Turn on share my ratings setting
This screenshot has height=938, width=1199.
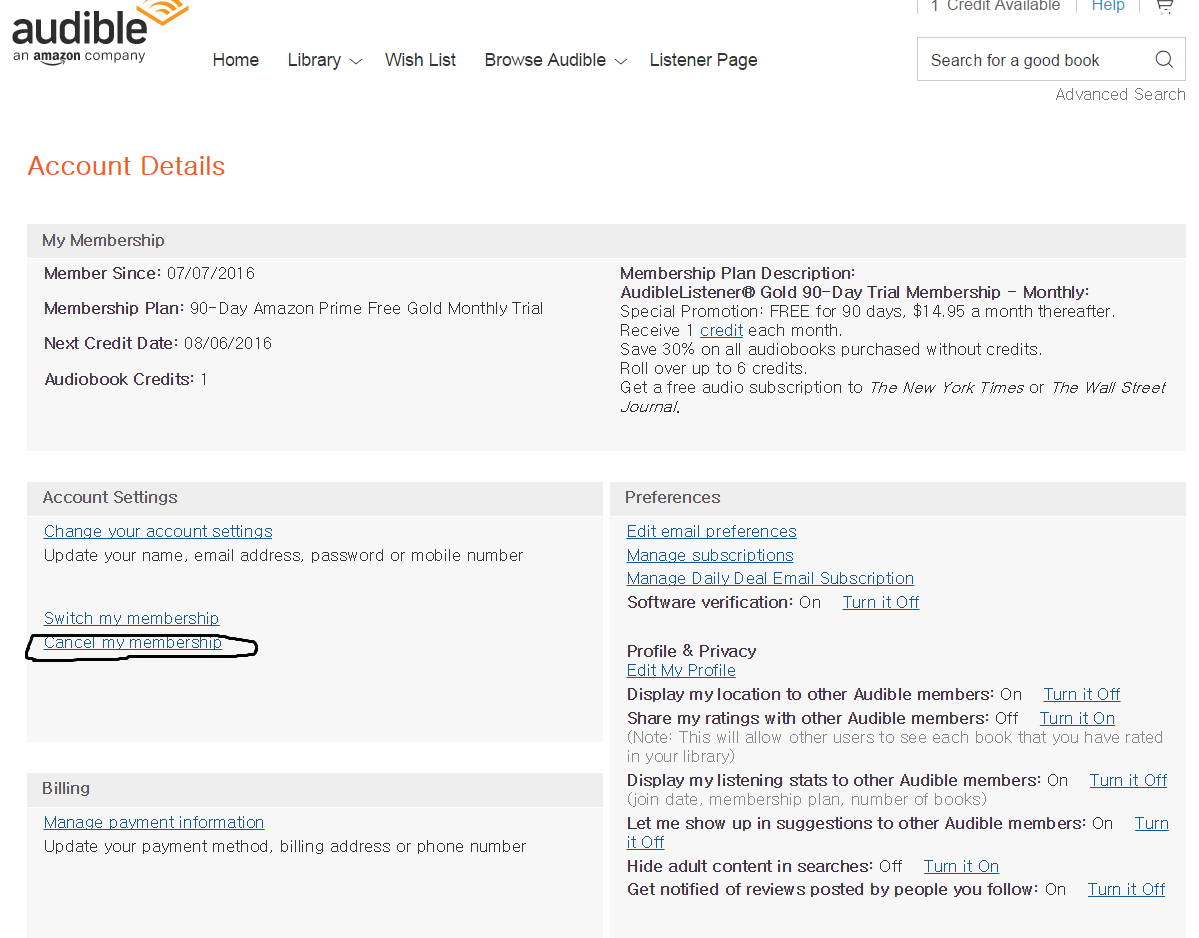tap(1076, 718)
